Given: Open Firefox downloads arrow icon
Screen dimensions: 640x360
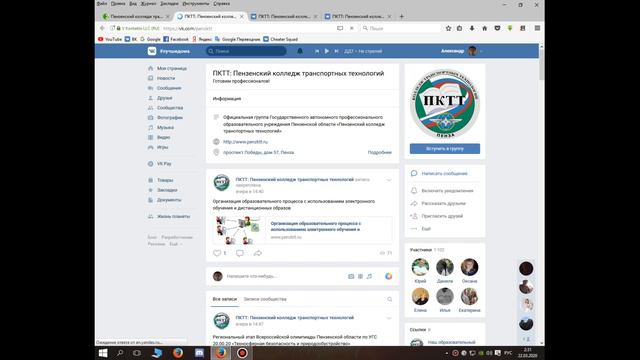Looking at the screenshot, I should coord(472,28).
